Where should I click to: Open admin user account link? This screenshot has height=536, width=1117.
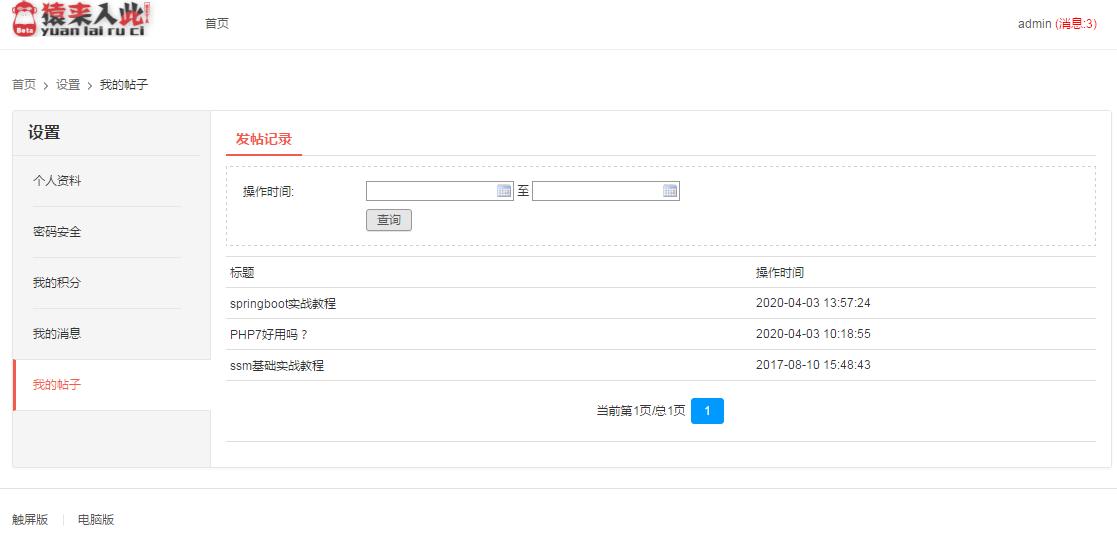point(1034,24)
